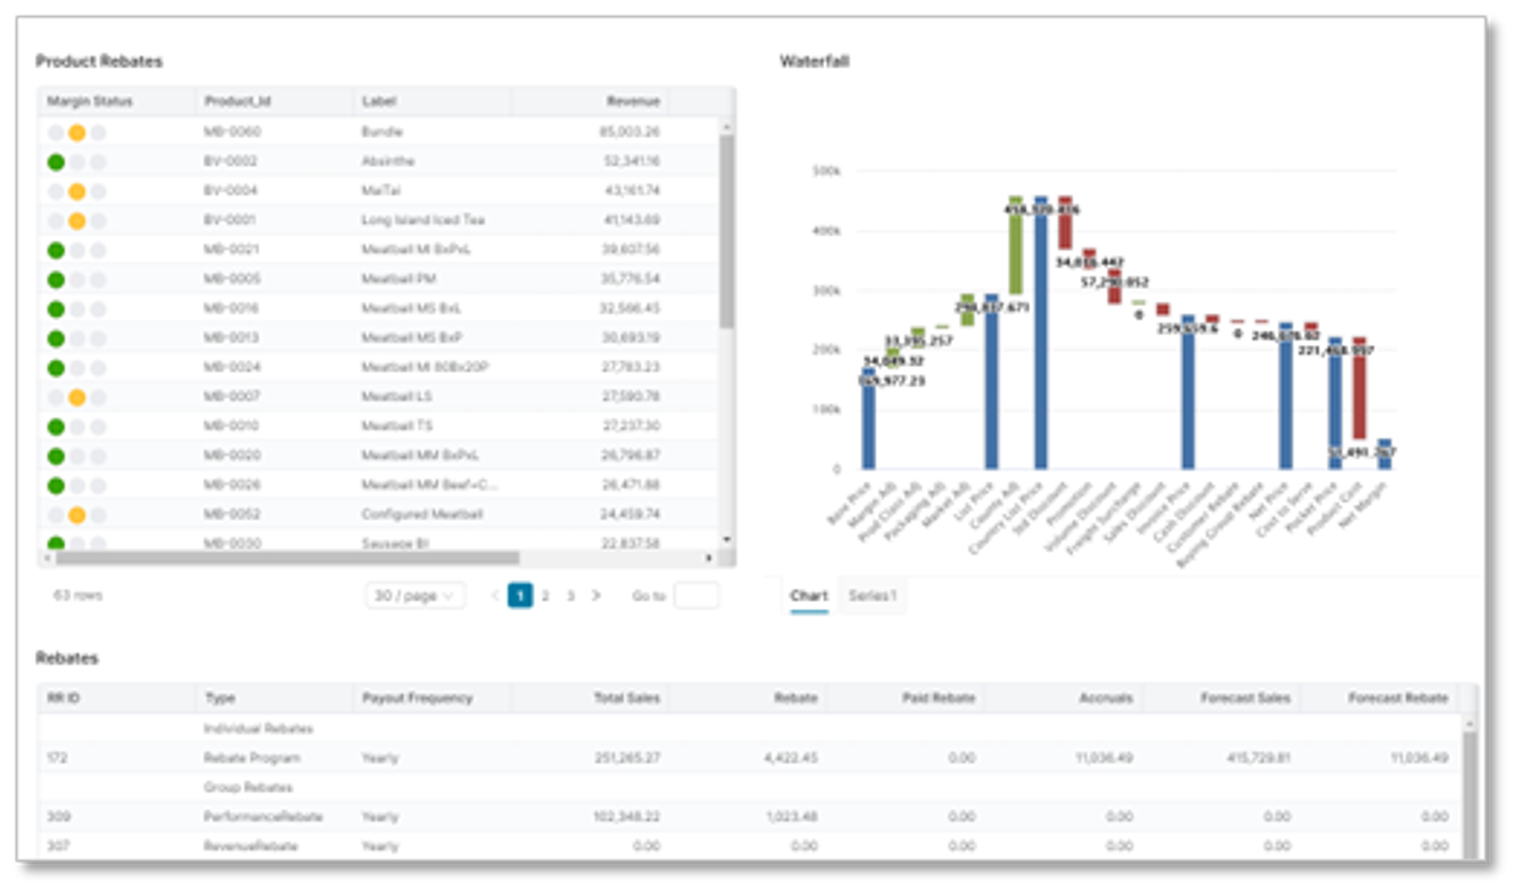Go to next page with right arrow
Image resolution: width=1514 pixels, height=888 pixels.
[x=597, y=596]
